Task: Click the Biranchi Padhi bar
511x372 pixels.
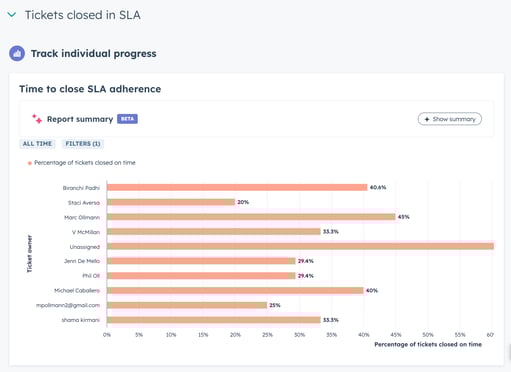Action: coord(237,187)
